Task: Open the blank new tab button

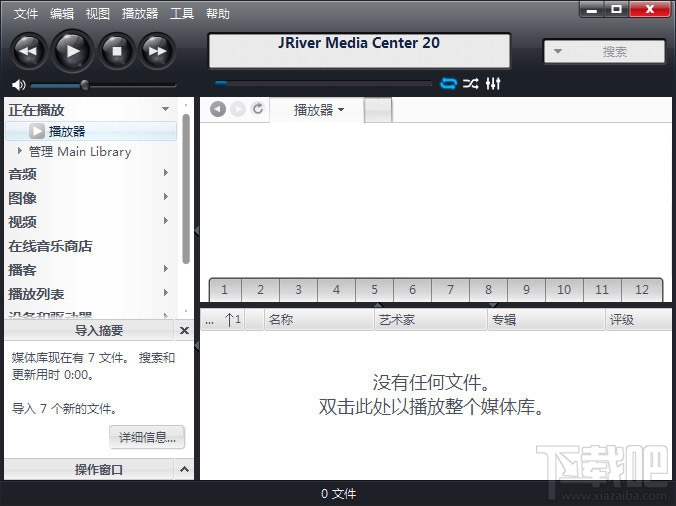Action: 378,110
